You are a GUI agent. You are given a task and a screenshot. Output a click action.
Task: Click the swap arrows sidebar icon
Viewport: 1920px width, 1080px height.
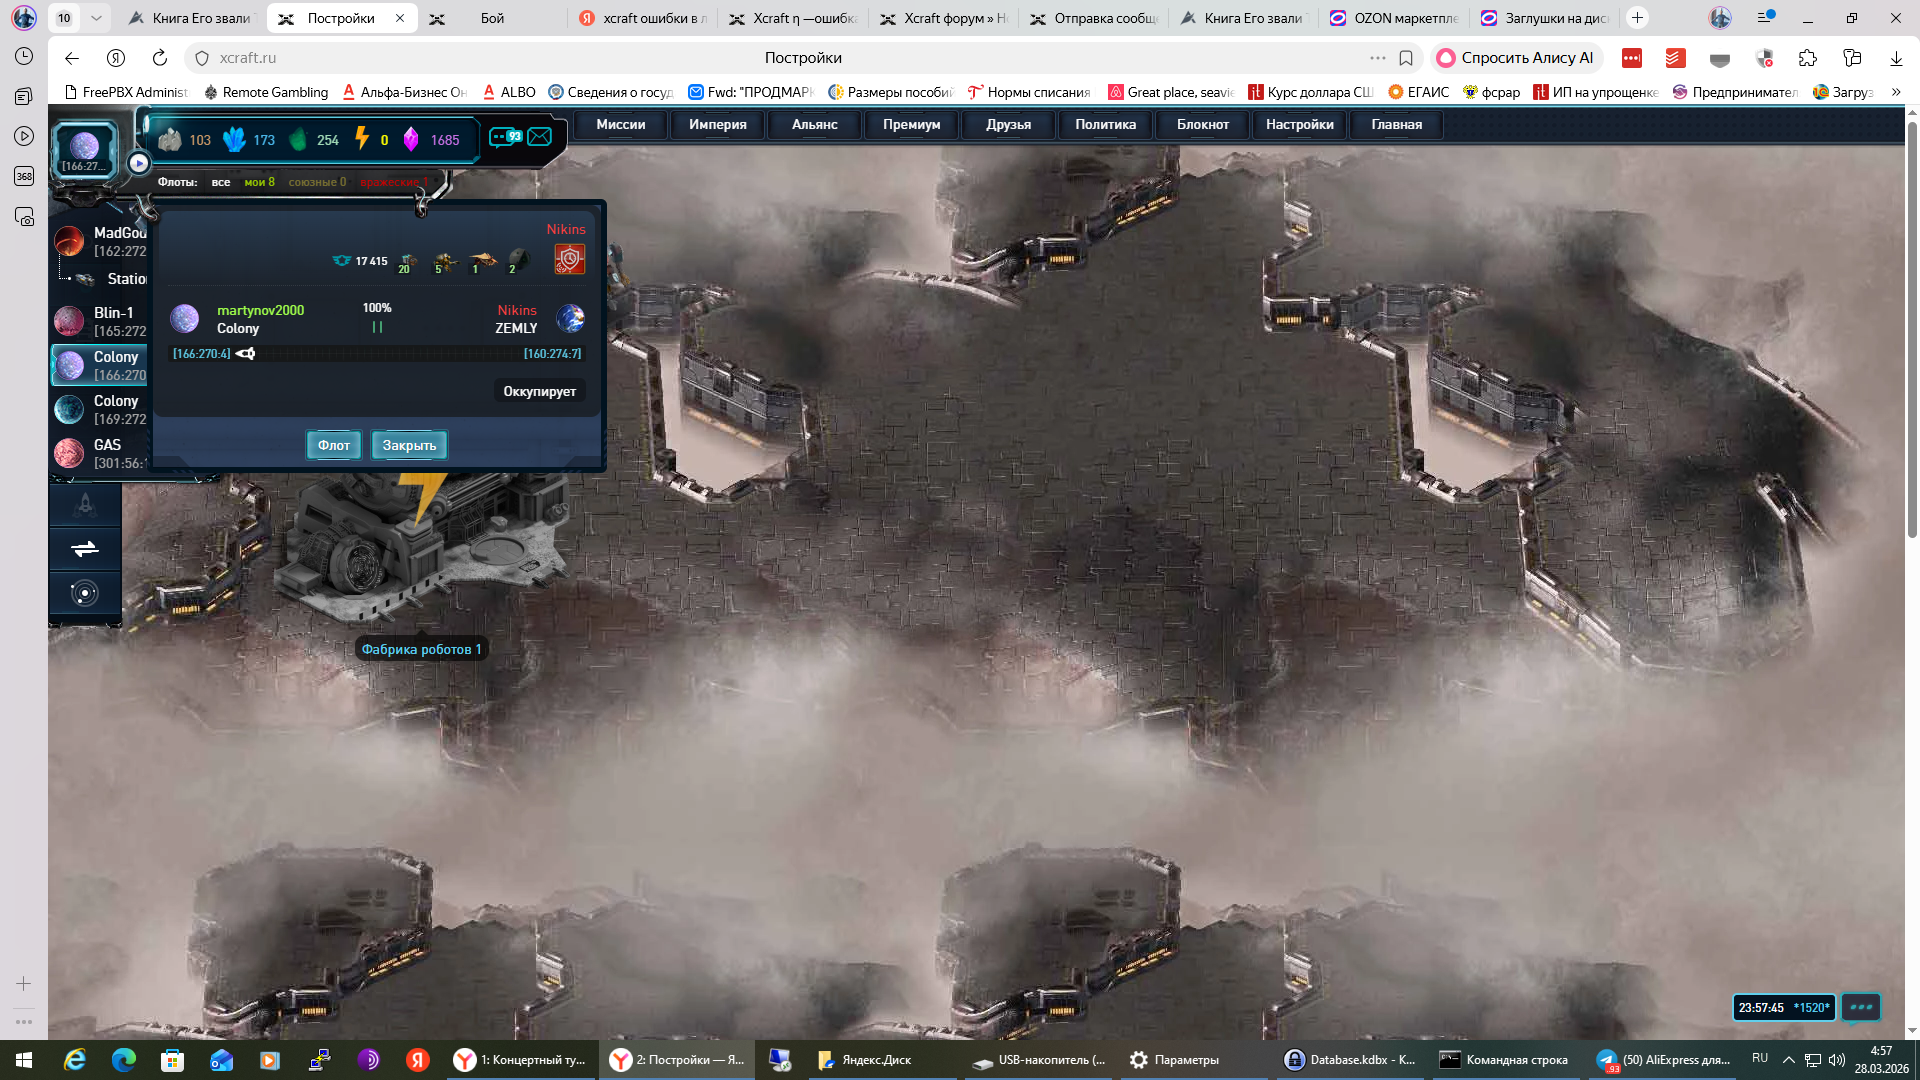[85, 548]
